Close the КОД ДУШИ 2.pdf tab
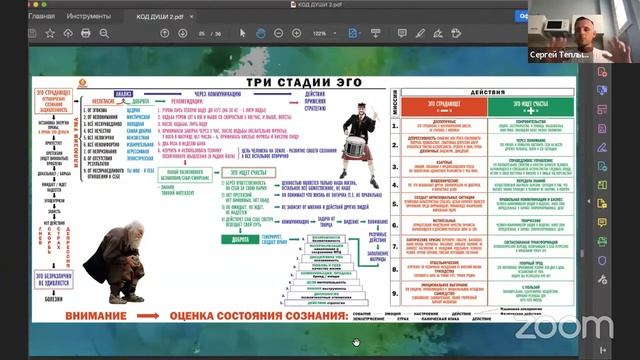This screenshot has height=360, width=640. pyautogui.click(x=191, y=17)
